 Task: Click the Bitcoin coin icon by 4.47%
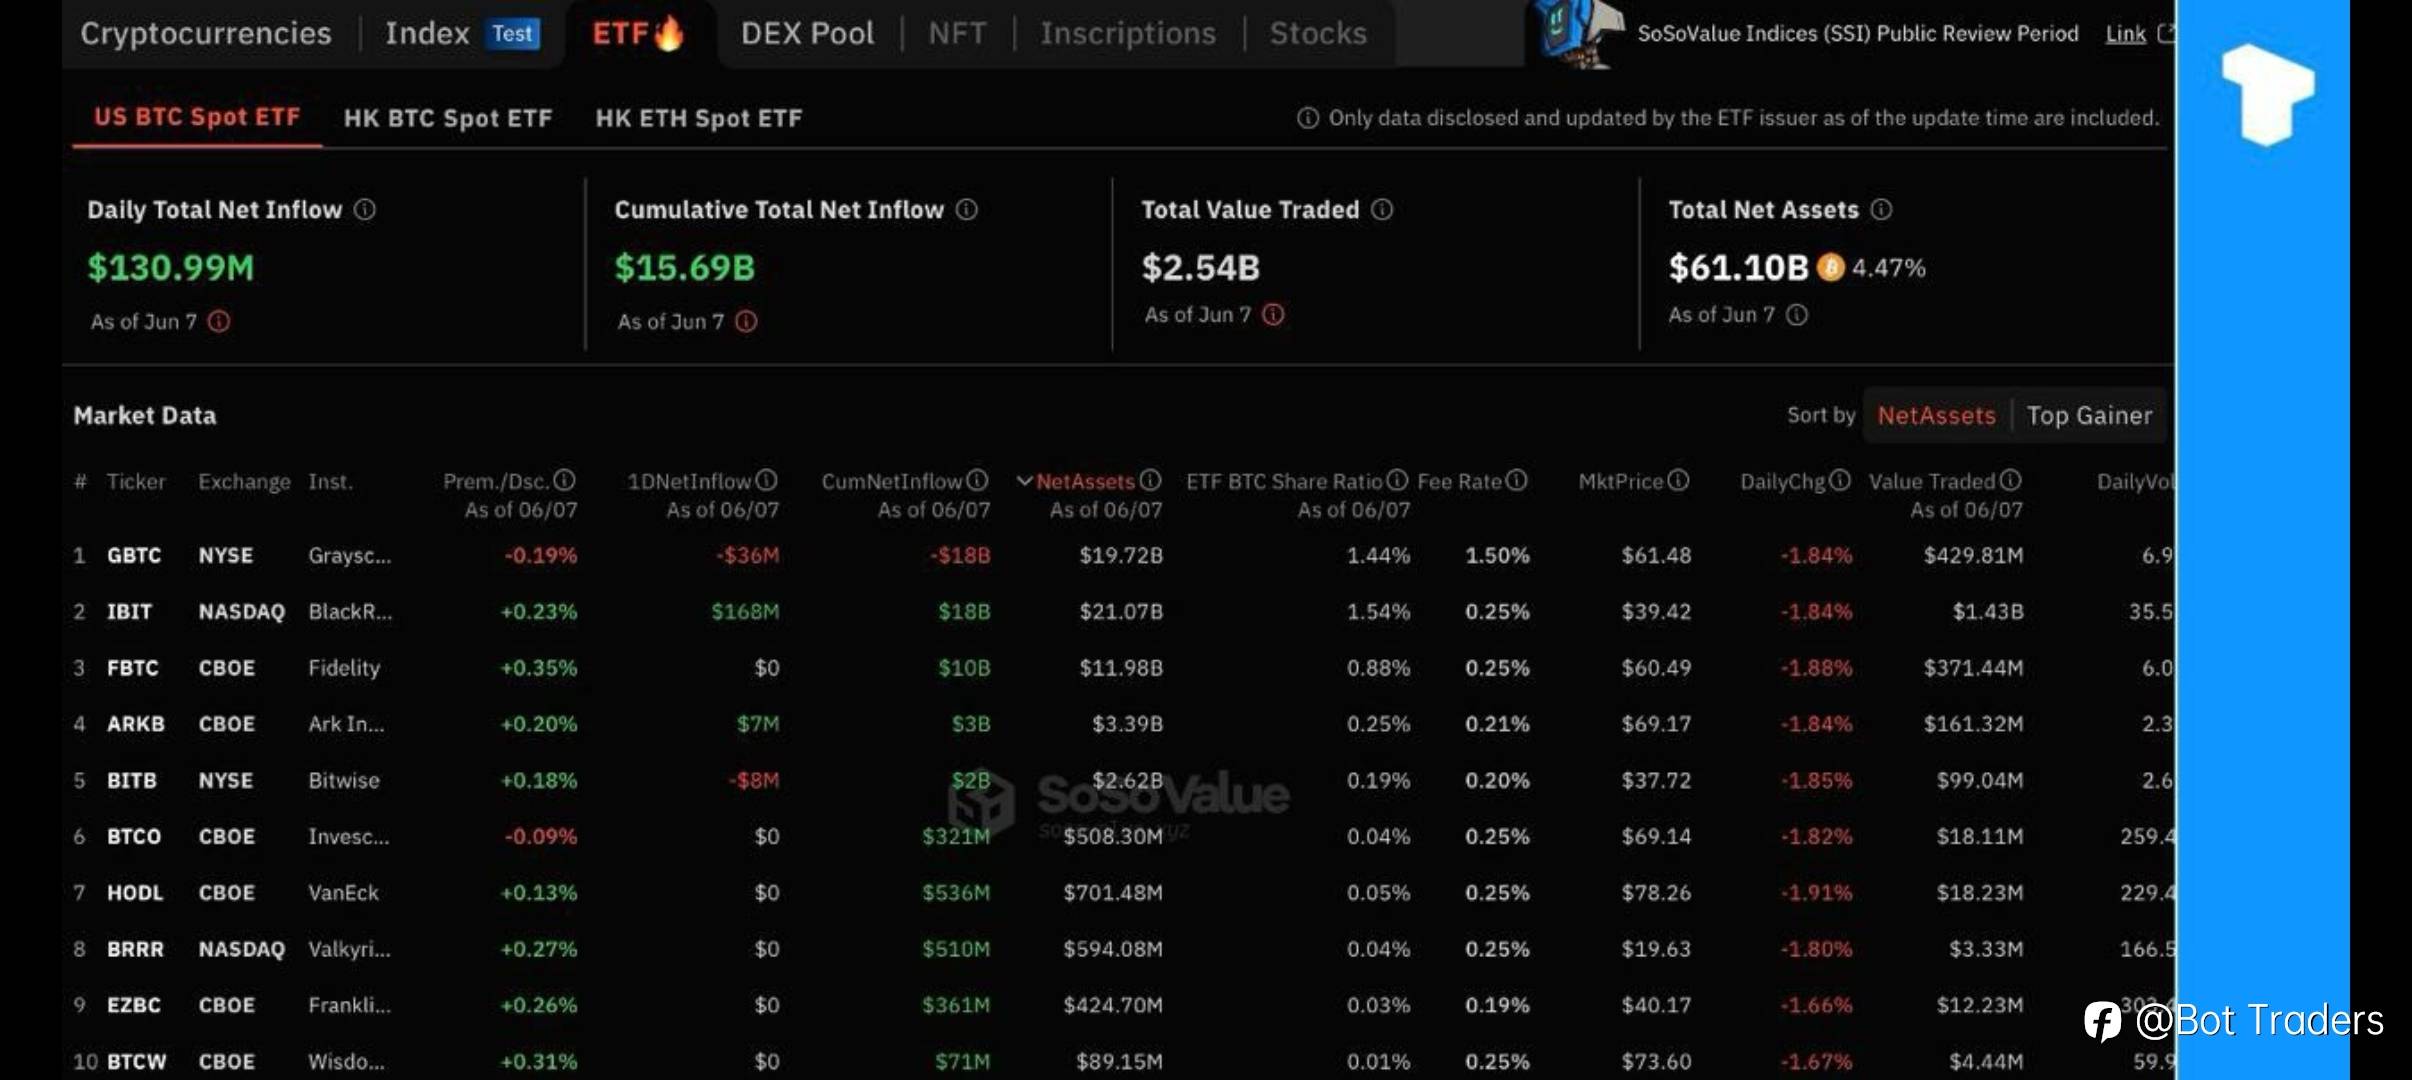pos(1830,268)
